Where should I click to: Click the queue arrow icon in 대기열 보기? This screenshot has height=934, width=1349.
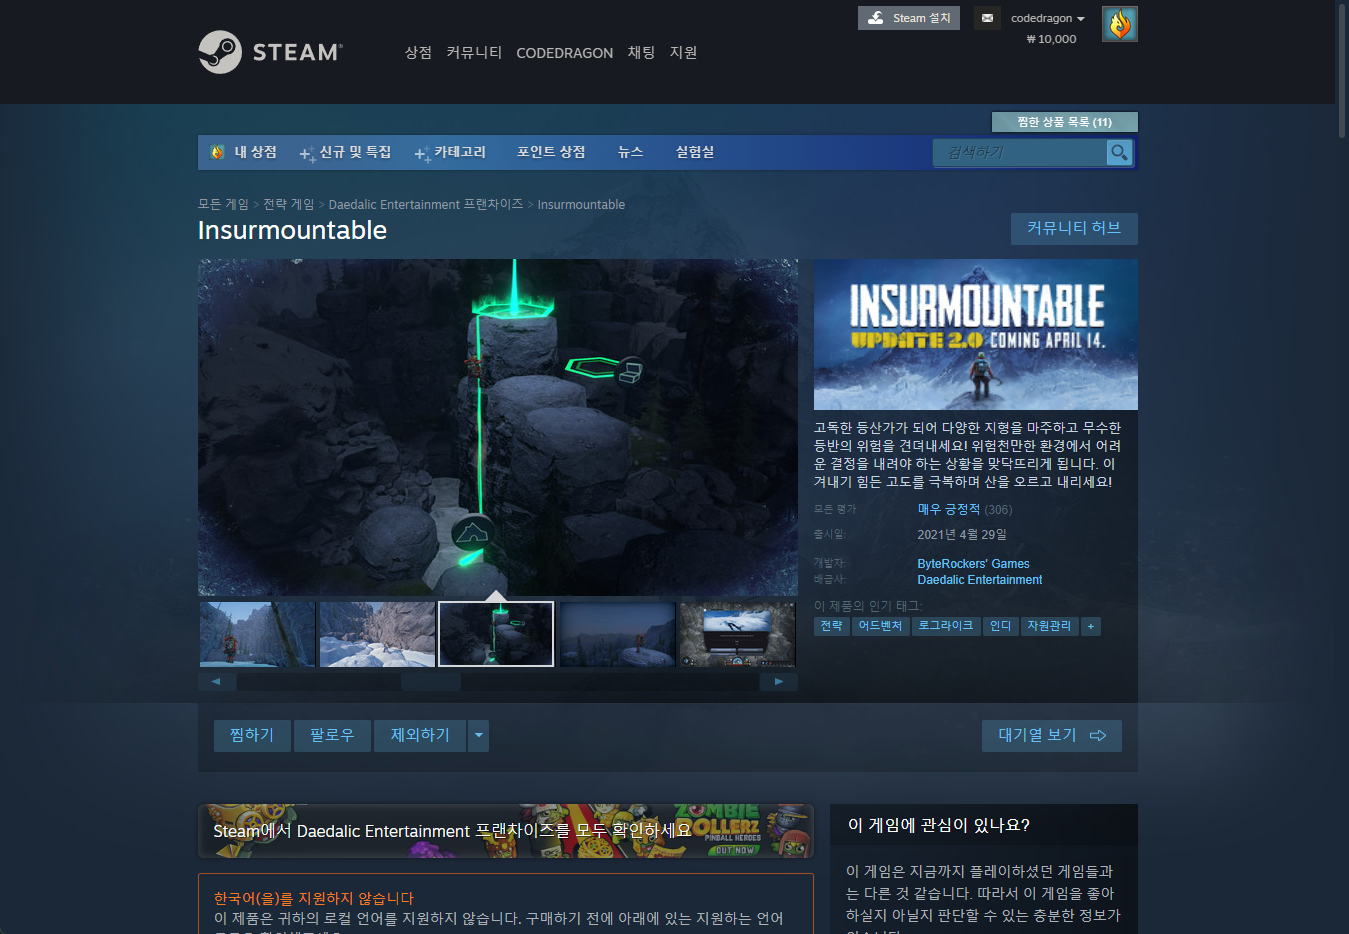point(1098,736)
